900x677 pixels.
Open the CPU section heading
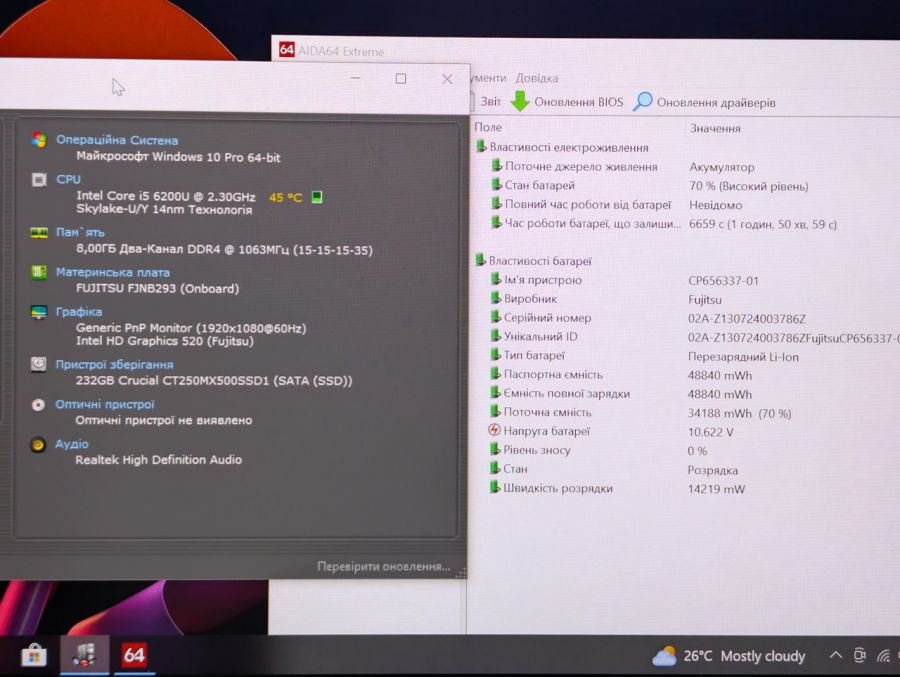68,179
